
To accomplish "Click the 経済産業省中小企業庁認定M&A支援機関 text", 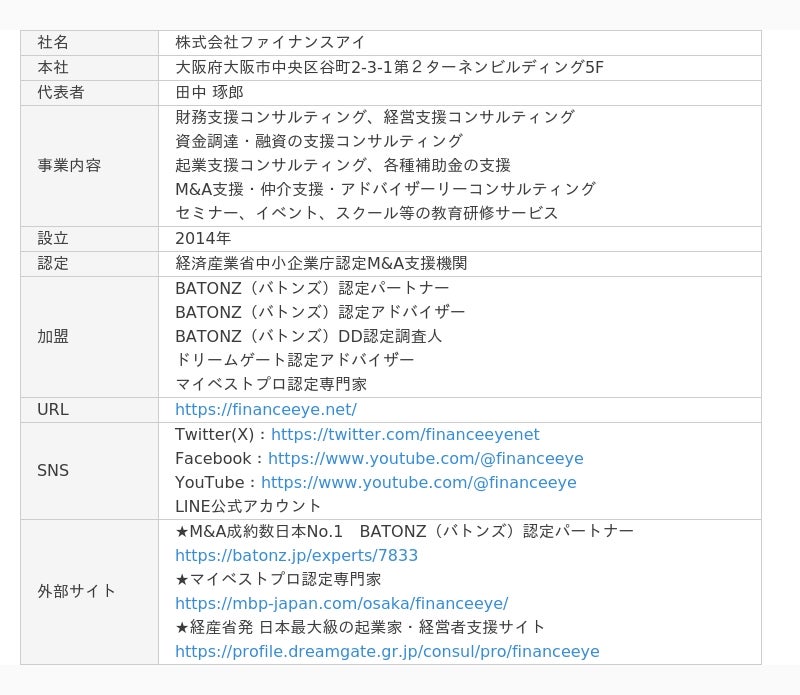I will coord(321,263).
